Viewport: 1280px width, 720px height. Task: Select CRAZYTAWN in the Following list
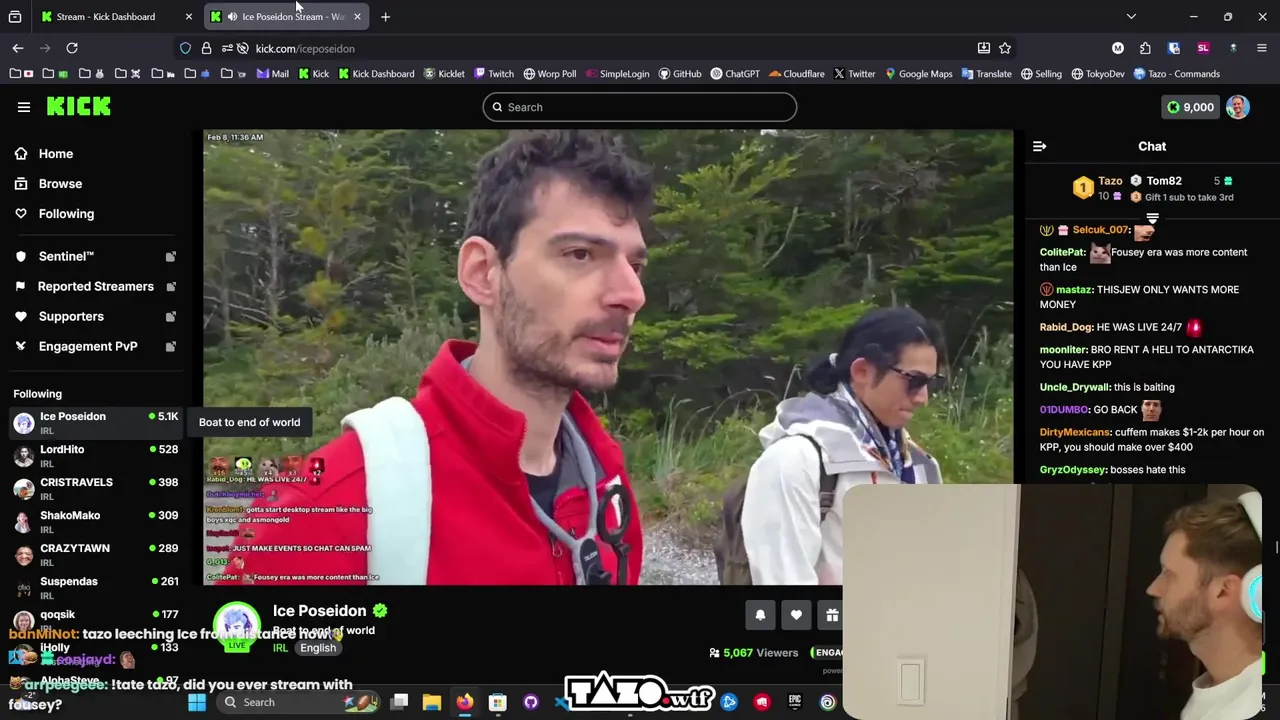95,555
